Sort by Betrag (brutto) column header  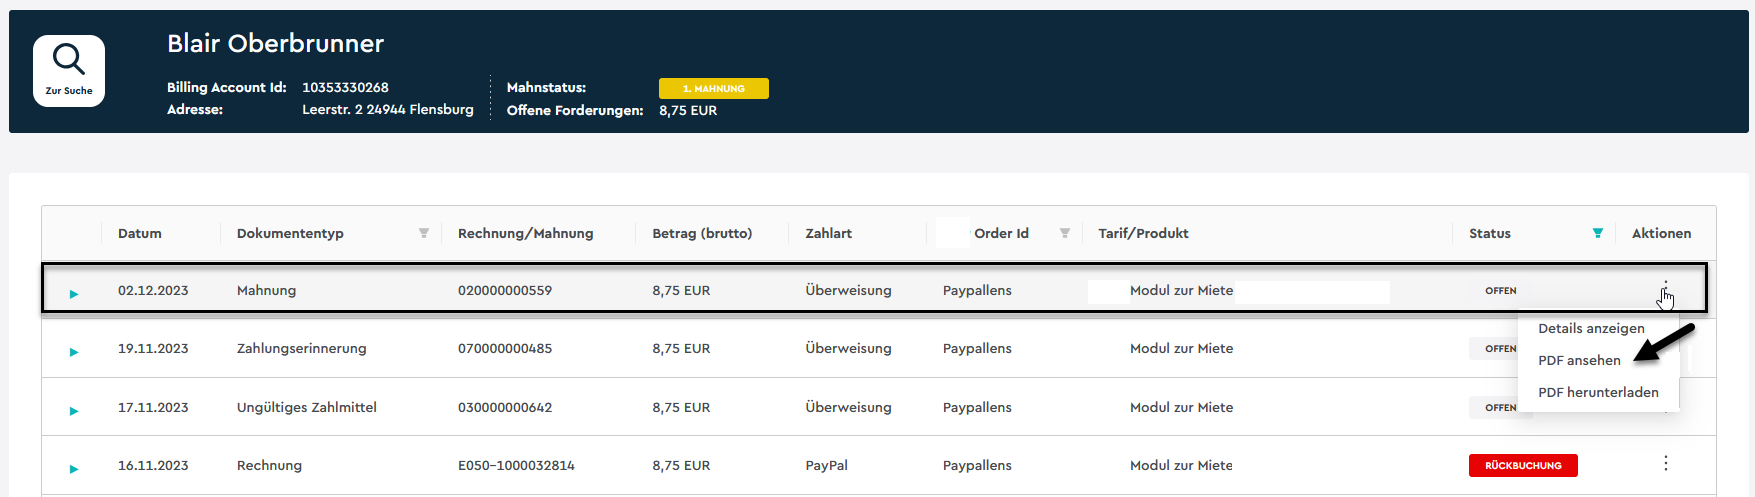pos(702,233)
